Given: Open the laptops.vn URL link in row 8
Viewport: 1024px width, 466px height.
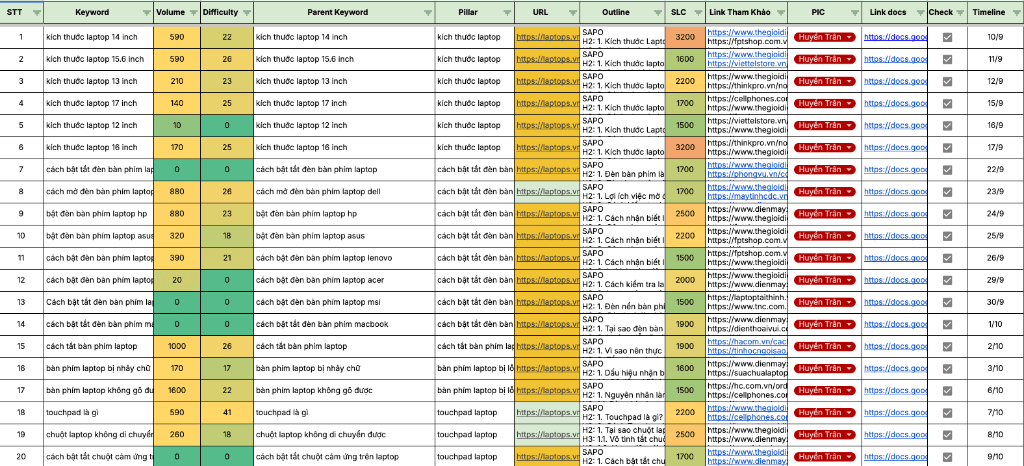Looking at the screenshot, I should pos(547,192).
